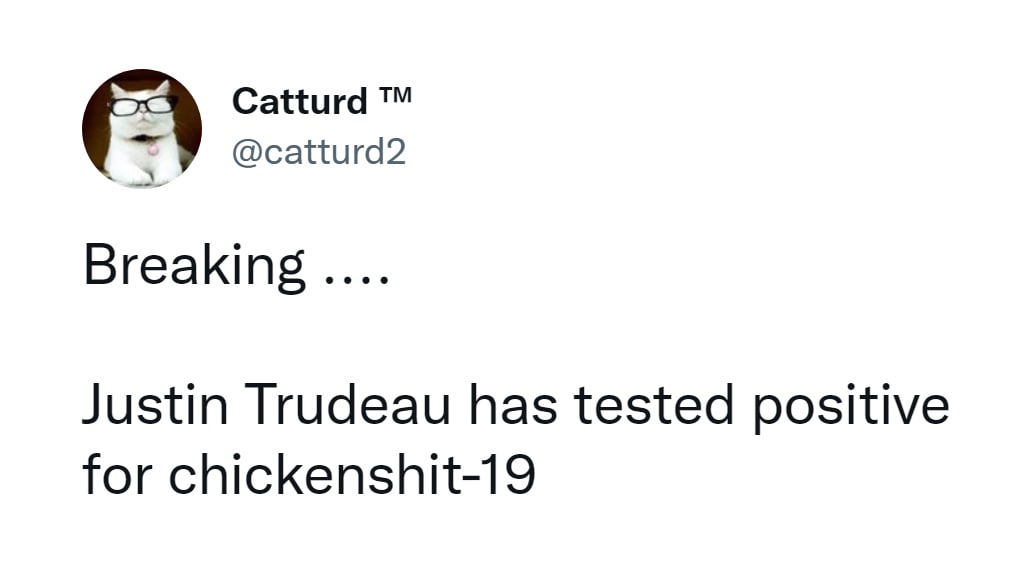Click the word "Justin" in tweet
Screen dimensions: 1033x574
click(x=155, y=405)
